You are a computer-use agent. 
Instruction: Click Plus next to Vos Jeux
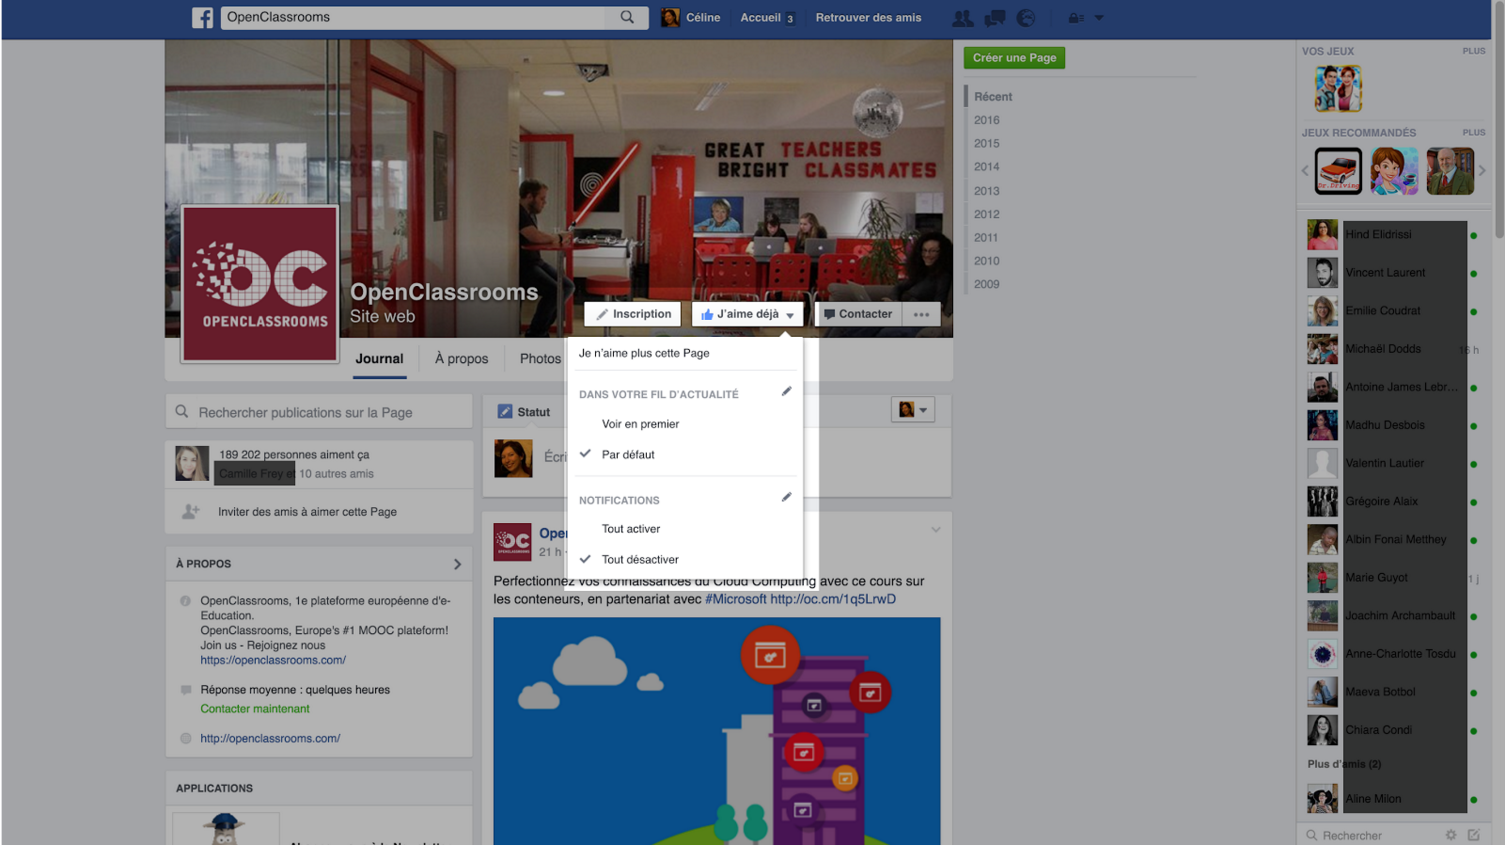click(x=1473, y=51)
